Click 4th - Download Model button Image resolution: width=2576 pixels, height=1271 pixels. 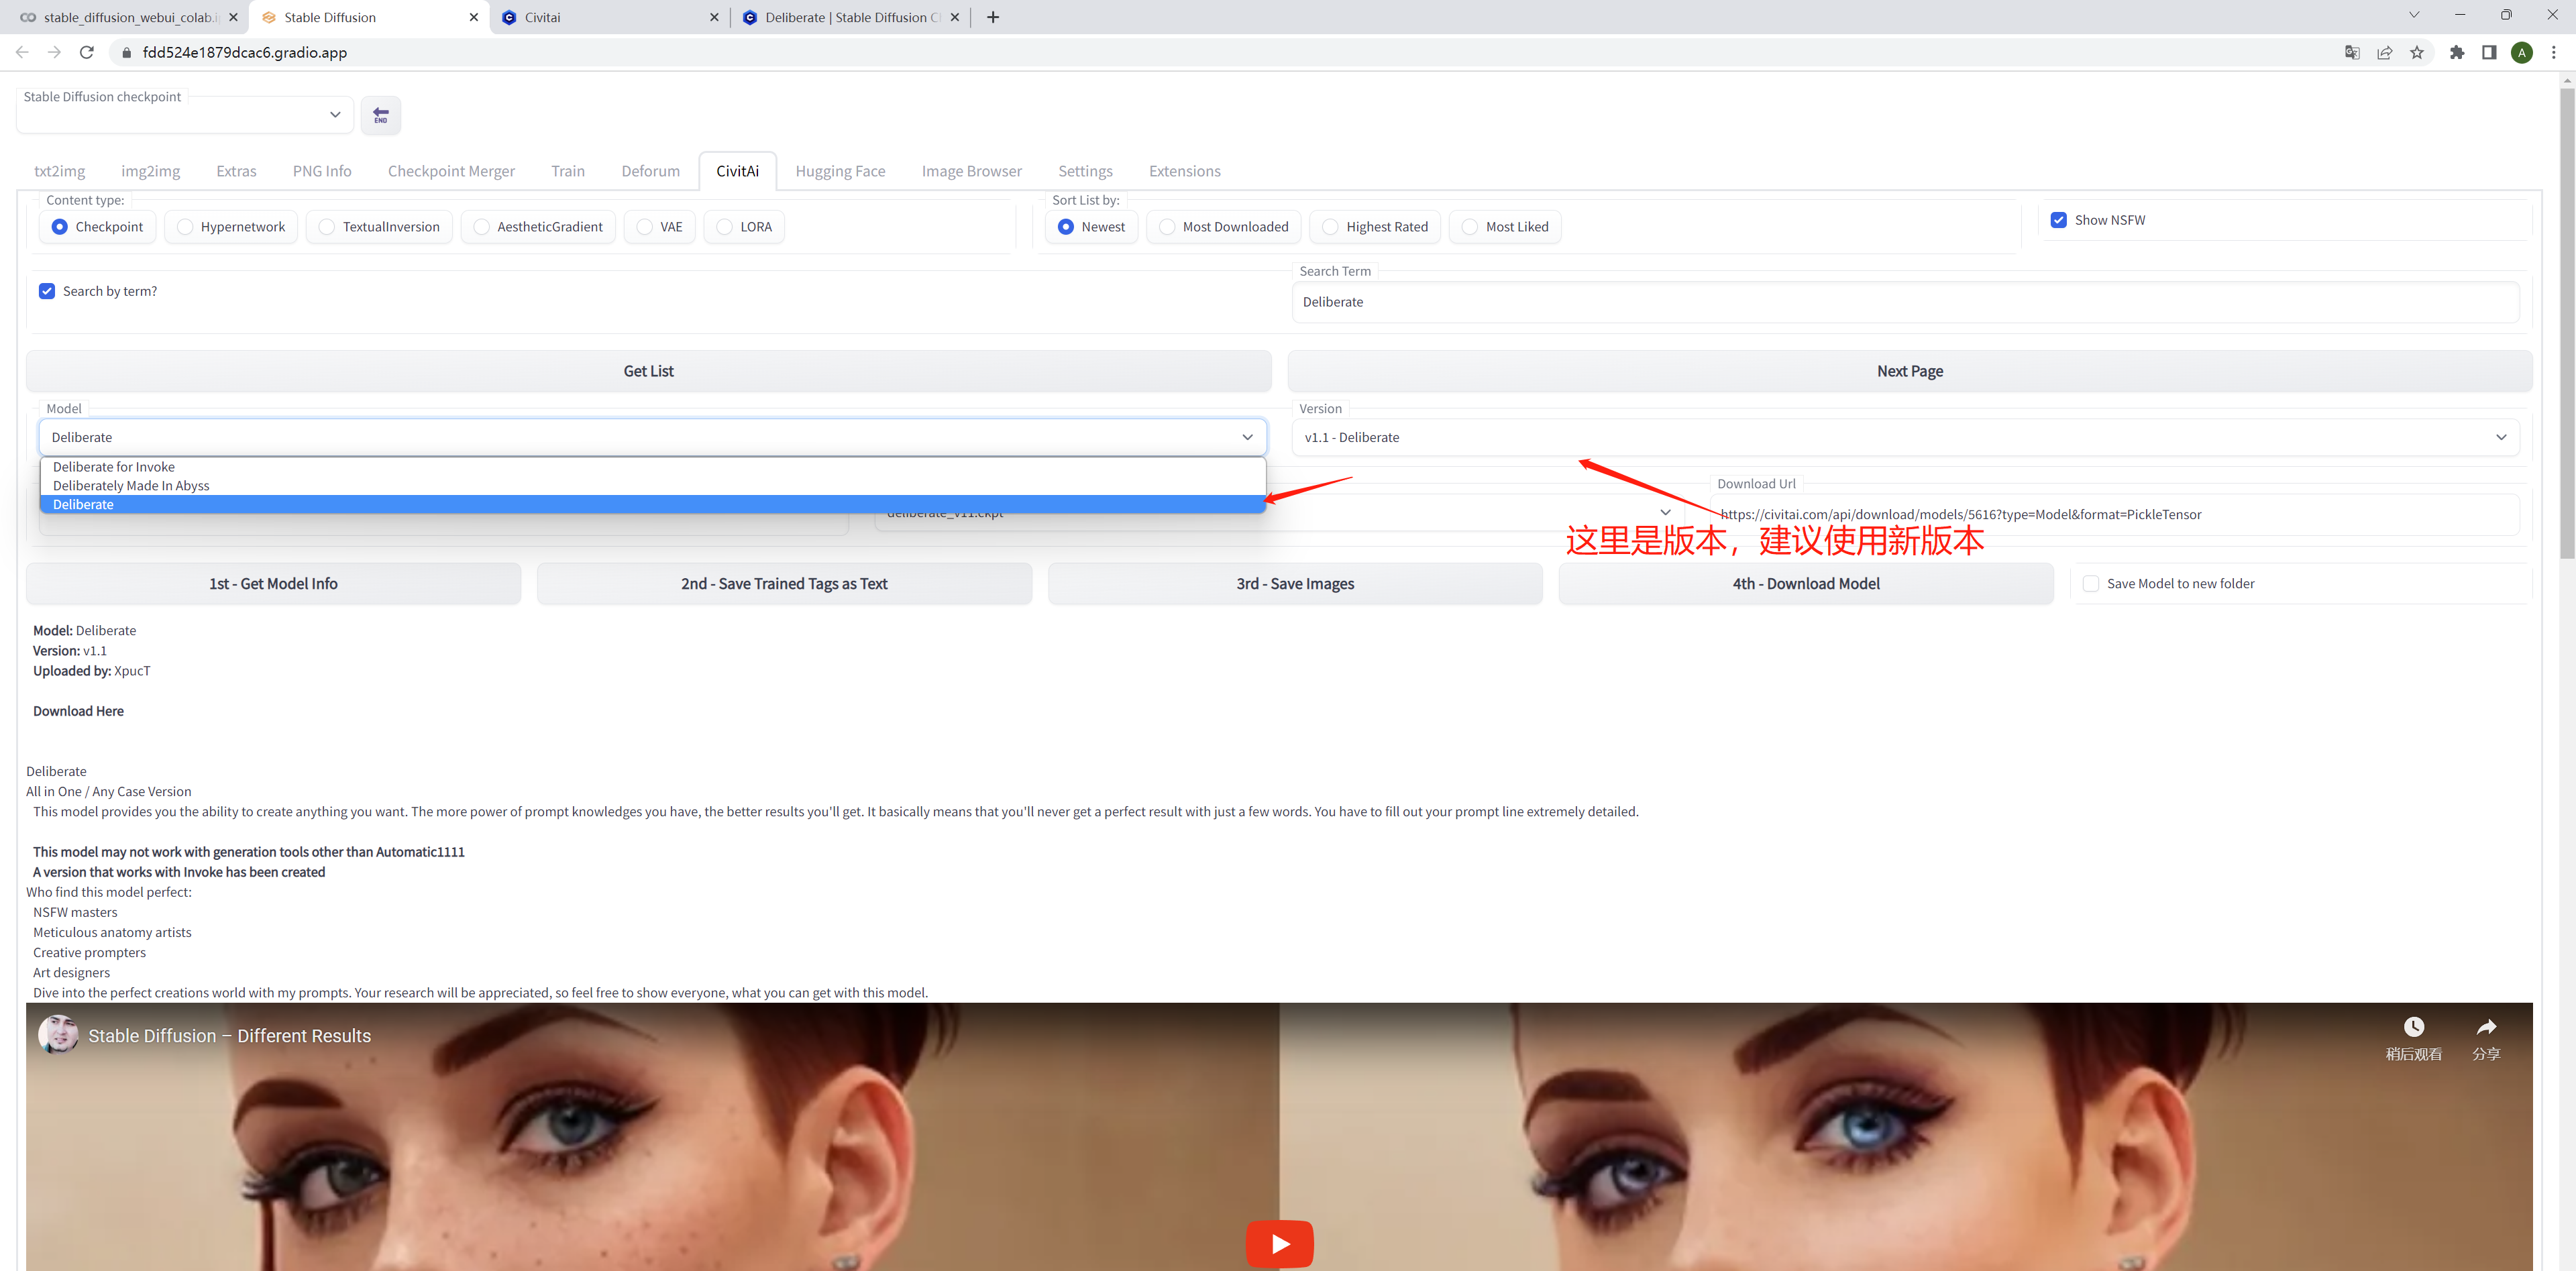coord(1806,584)
